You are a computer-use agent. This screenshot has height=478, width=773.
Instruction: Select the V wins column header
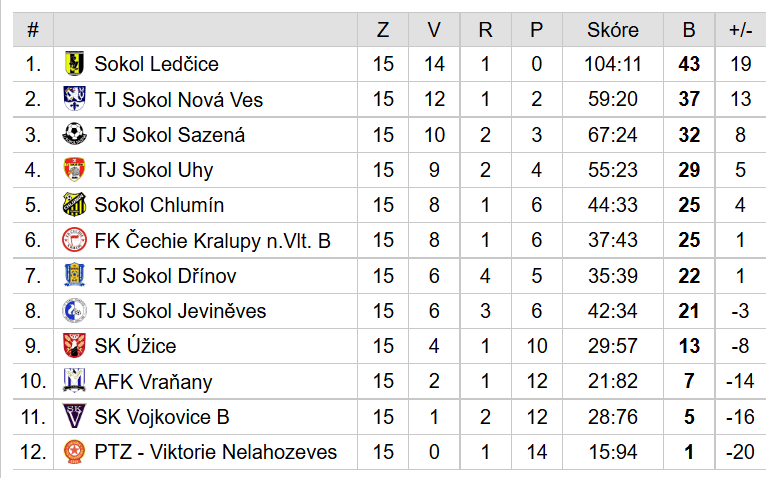(x=434, y=30)
